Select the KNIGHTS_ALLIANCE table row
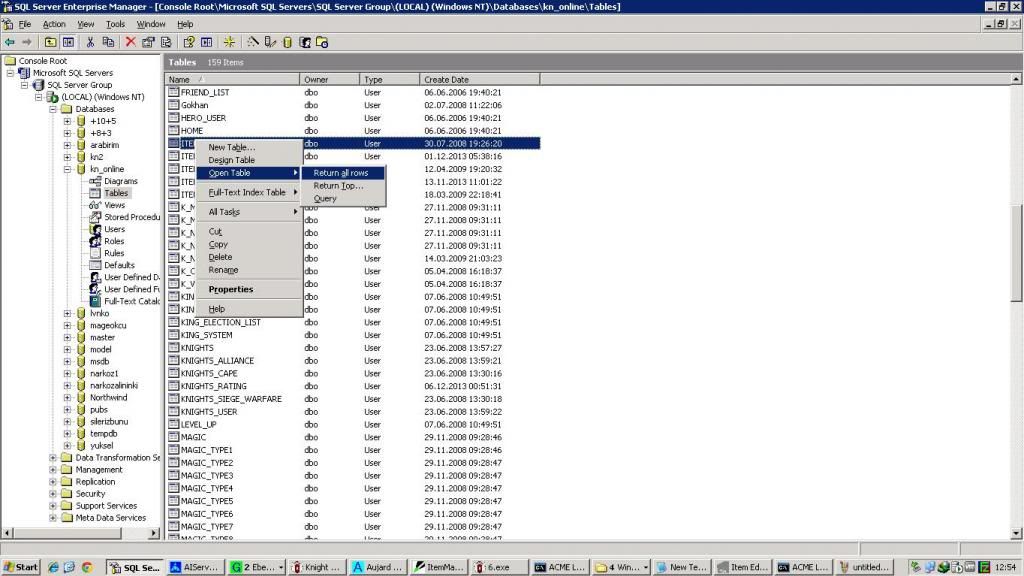 click(217, 360)
